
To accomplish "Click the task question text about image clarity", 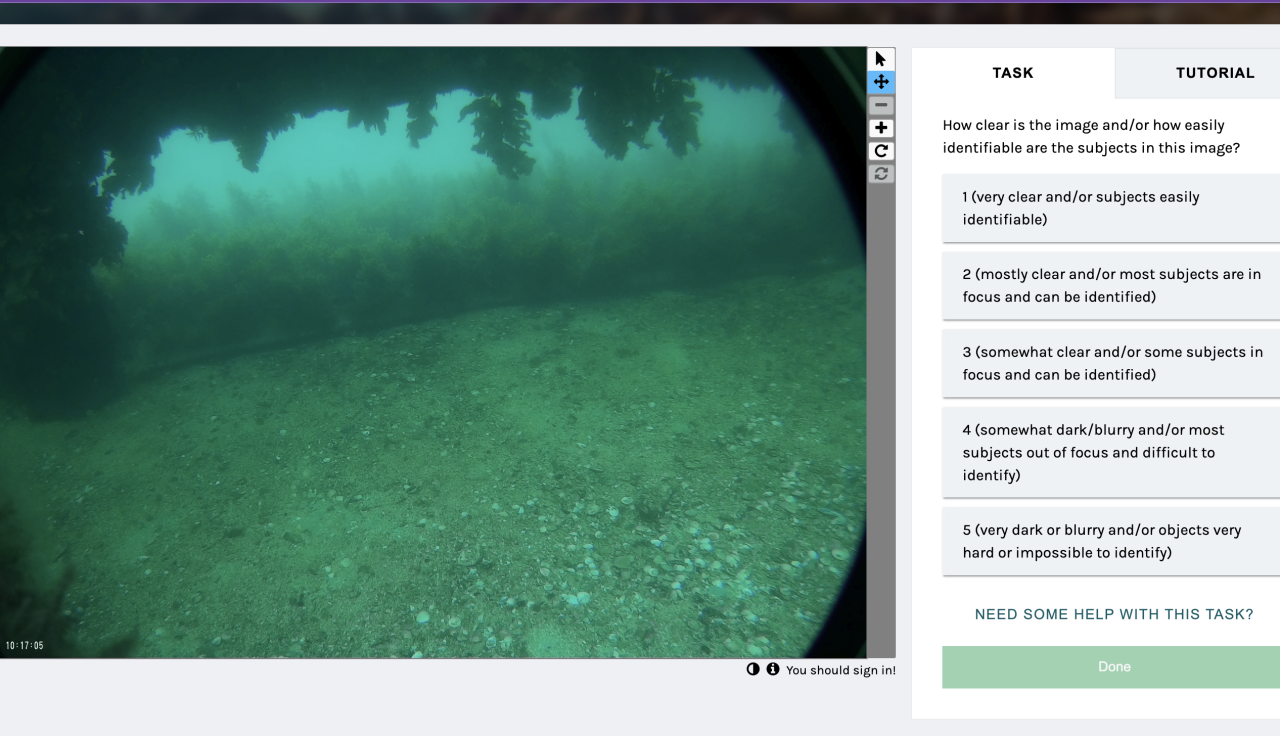I will pos(1092,137).
